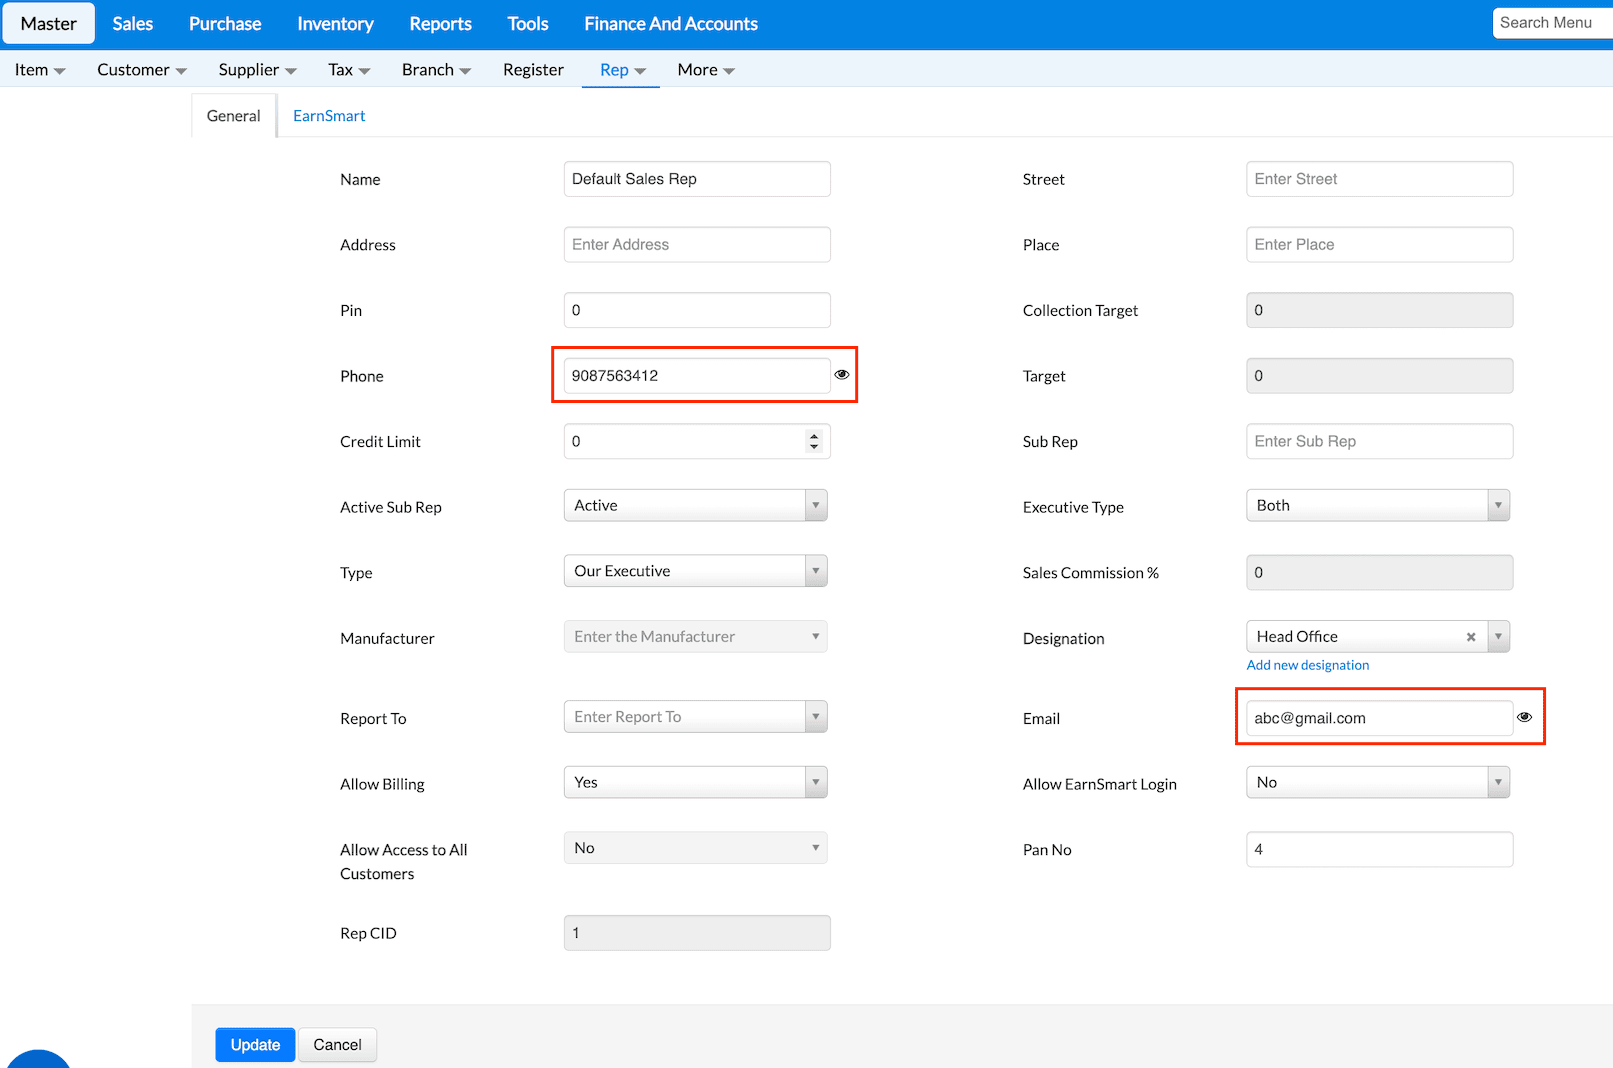Expand the Type dropdown showing Our Executive
Viewport: 1613px width, 1068px height.
click(x=695, y=571)
